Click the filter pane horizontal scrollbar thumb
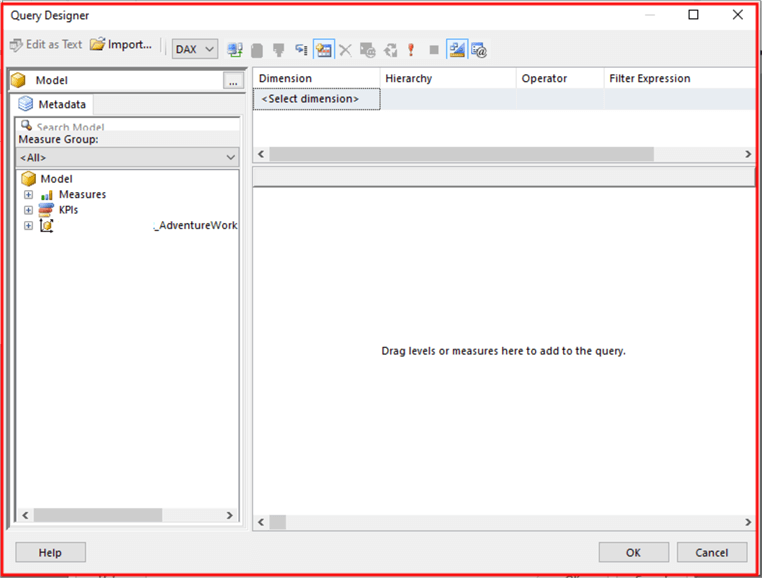Image resolution: width=762 pixels, height=578 pixels. tap(462, 154)
